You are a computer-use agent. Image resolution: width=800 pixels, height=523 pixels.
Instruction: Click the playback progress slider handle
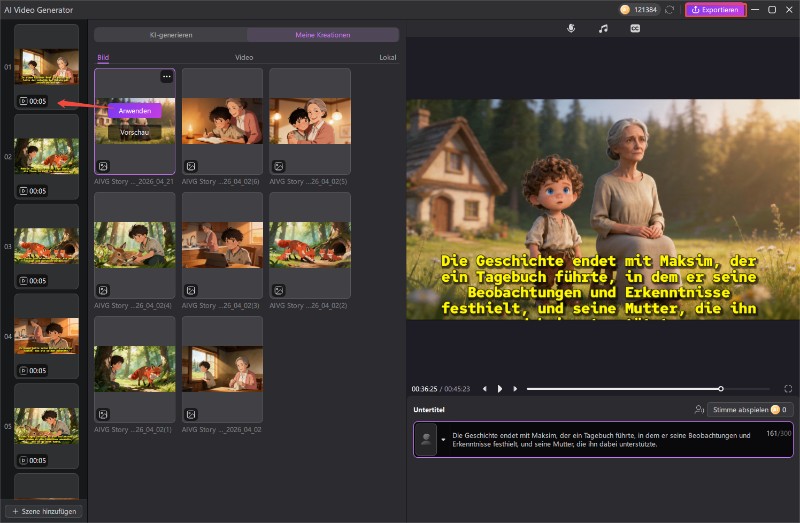[721, 388]
